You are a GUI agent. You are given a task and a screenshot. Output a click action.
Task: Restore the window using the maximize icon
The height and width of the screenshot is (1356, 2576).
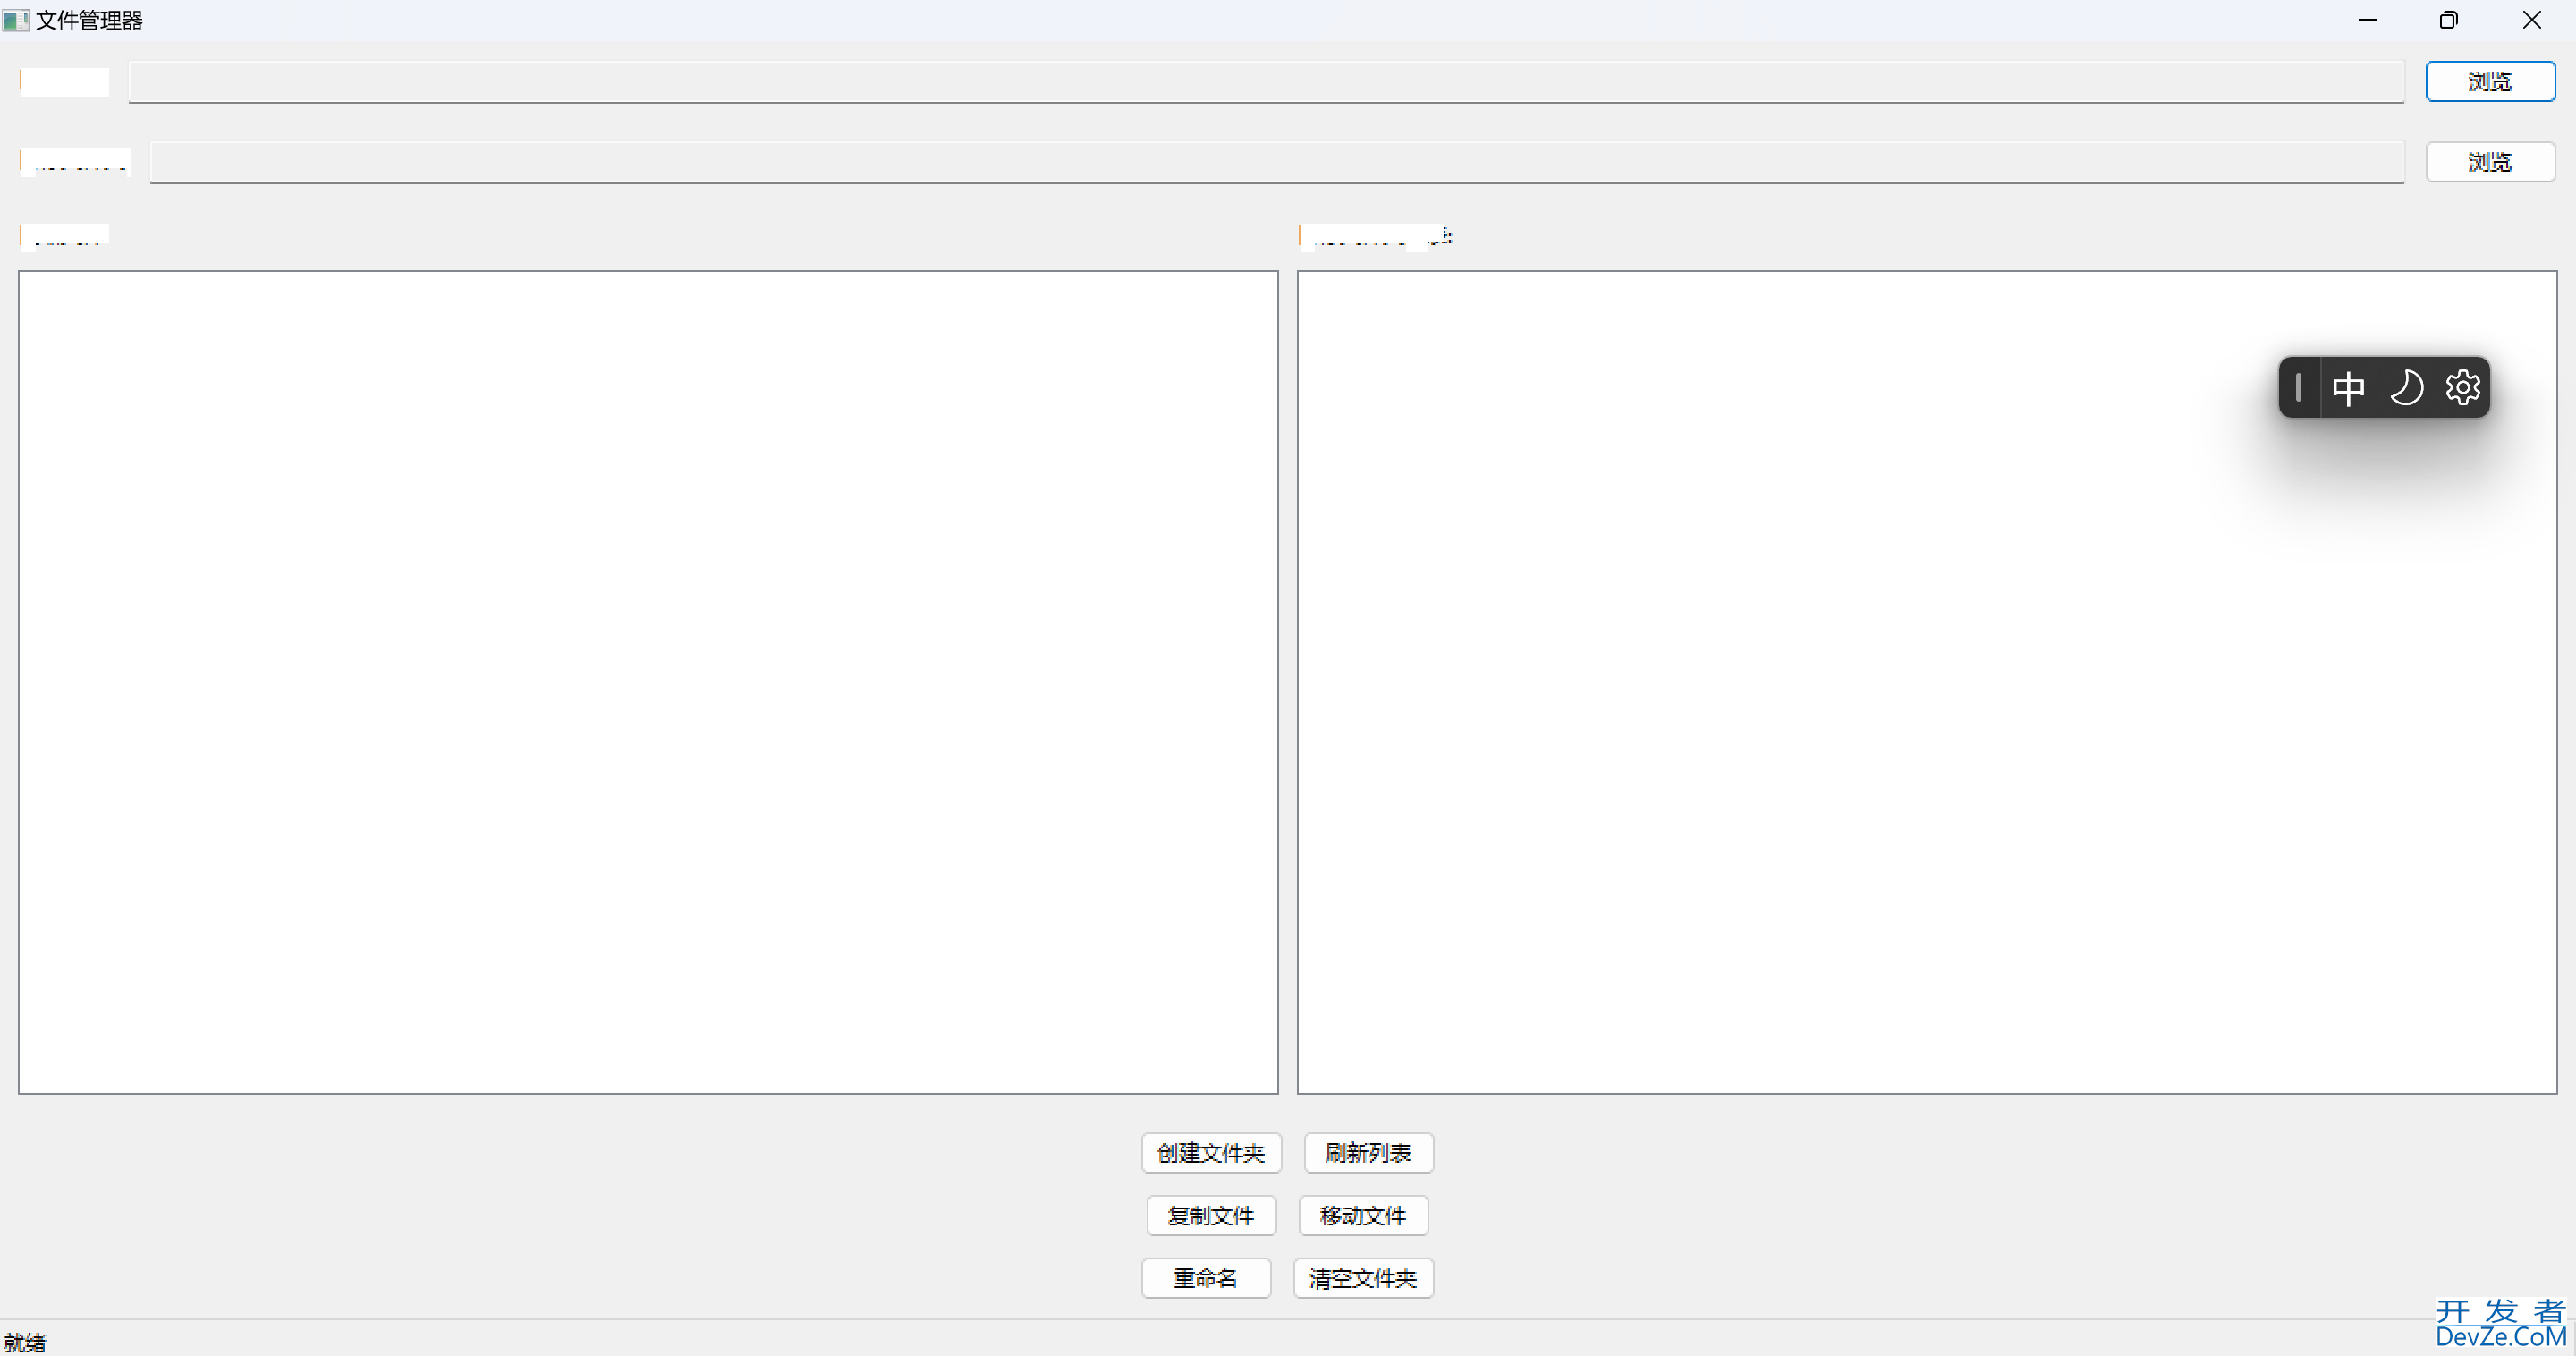coord(2448,20)
